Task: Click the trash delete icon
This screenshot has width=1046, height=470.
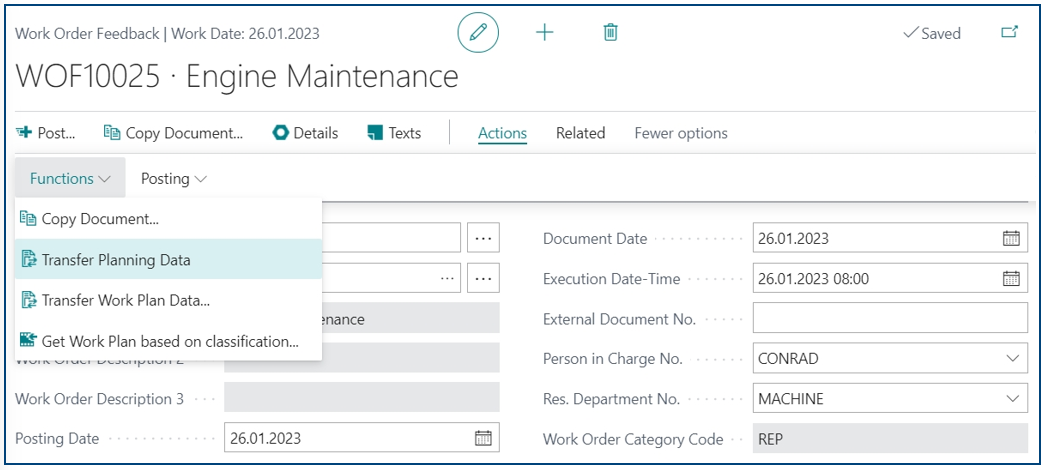Action: 610,33
